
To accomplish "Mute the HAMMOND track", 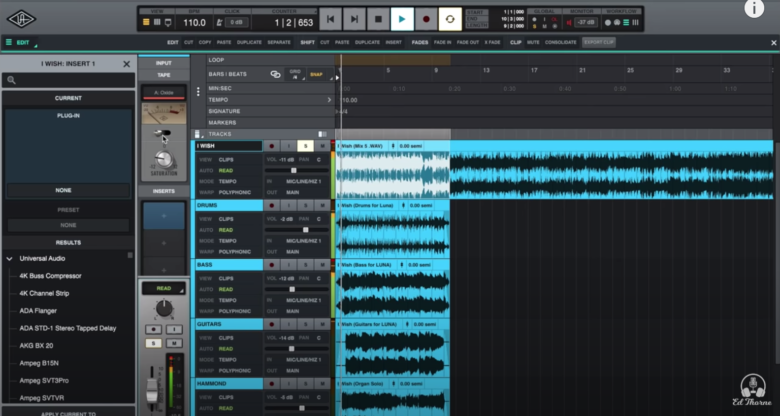I will 322,384.
